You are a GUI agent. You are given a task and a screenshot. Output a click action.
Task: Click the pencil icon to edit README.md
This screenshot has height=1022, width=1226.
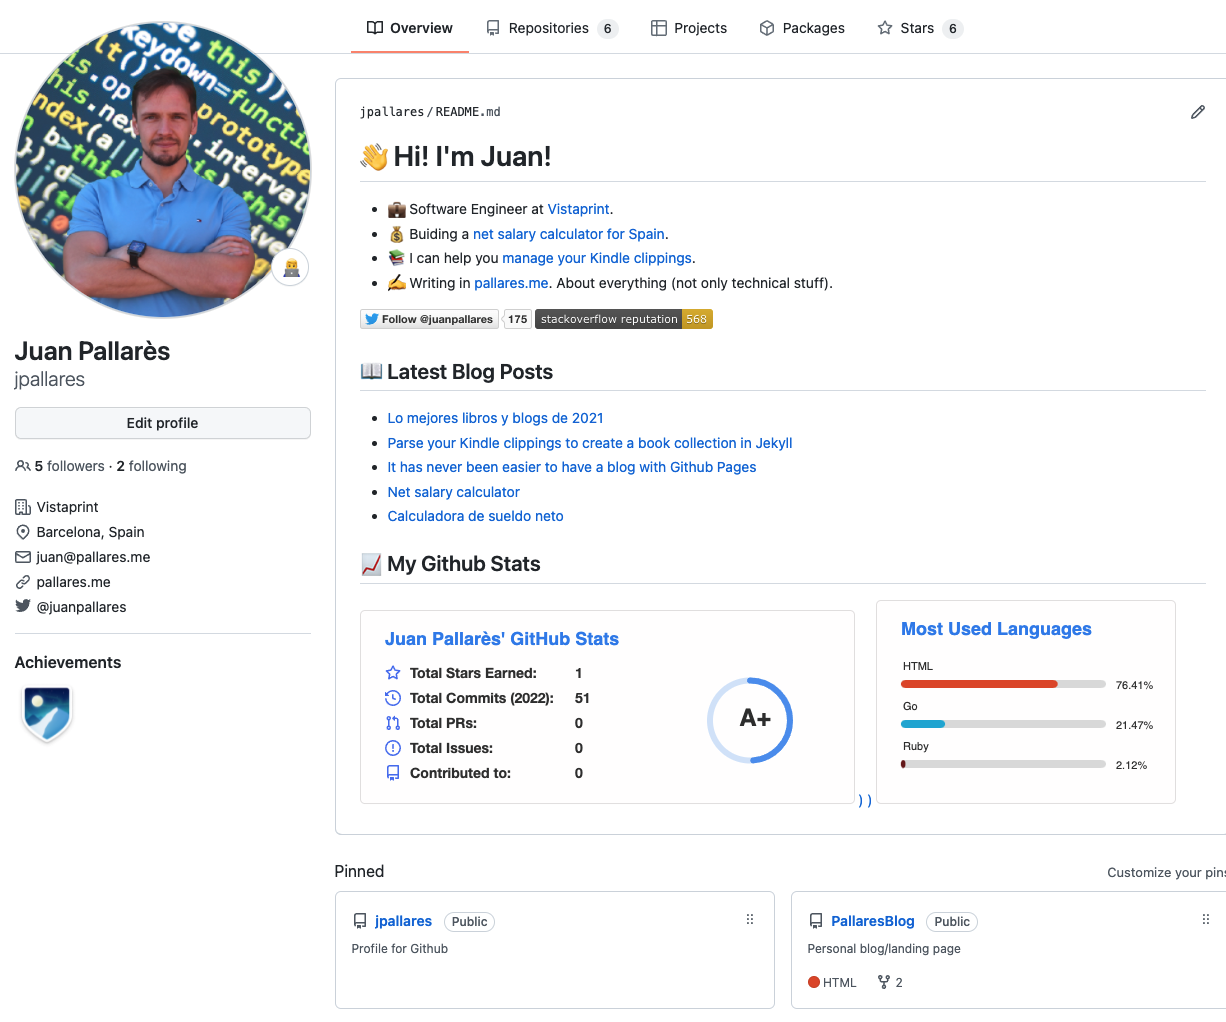point(1198,112)
